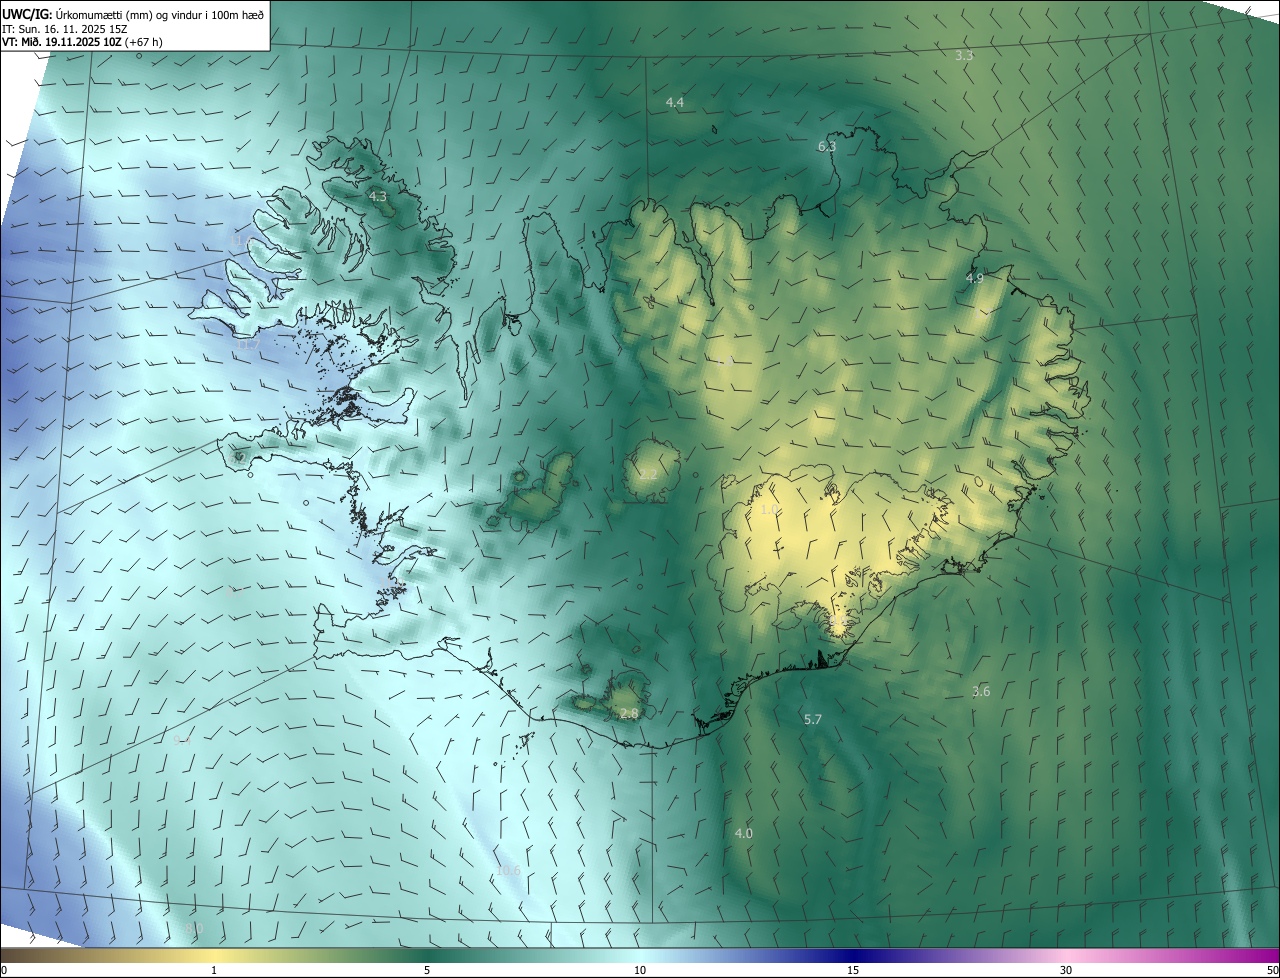This screenshot has width=1280, height=978.
Task: Click the 4.9 value label in the northeast
Action: [974, 278]
